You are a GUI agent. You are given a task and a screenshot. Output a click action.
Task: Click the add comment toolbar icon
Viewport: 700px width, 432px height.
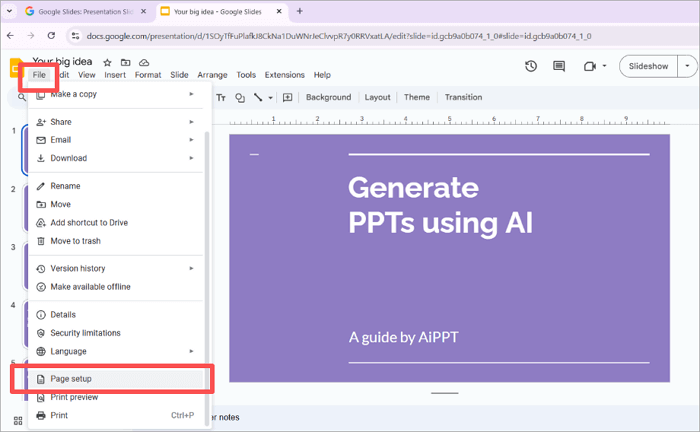(287, 98)
